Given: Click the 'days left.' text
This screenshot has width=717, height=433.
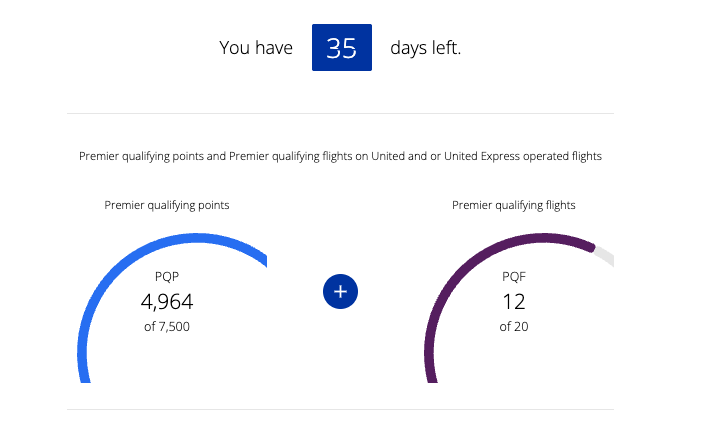Looking at the screenshot, I should coord(426,48).
